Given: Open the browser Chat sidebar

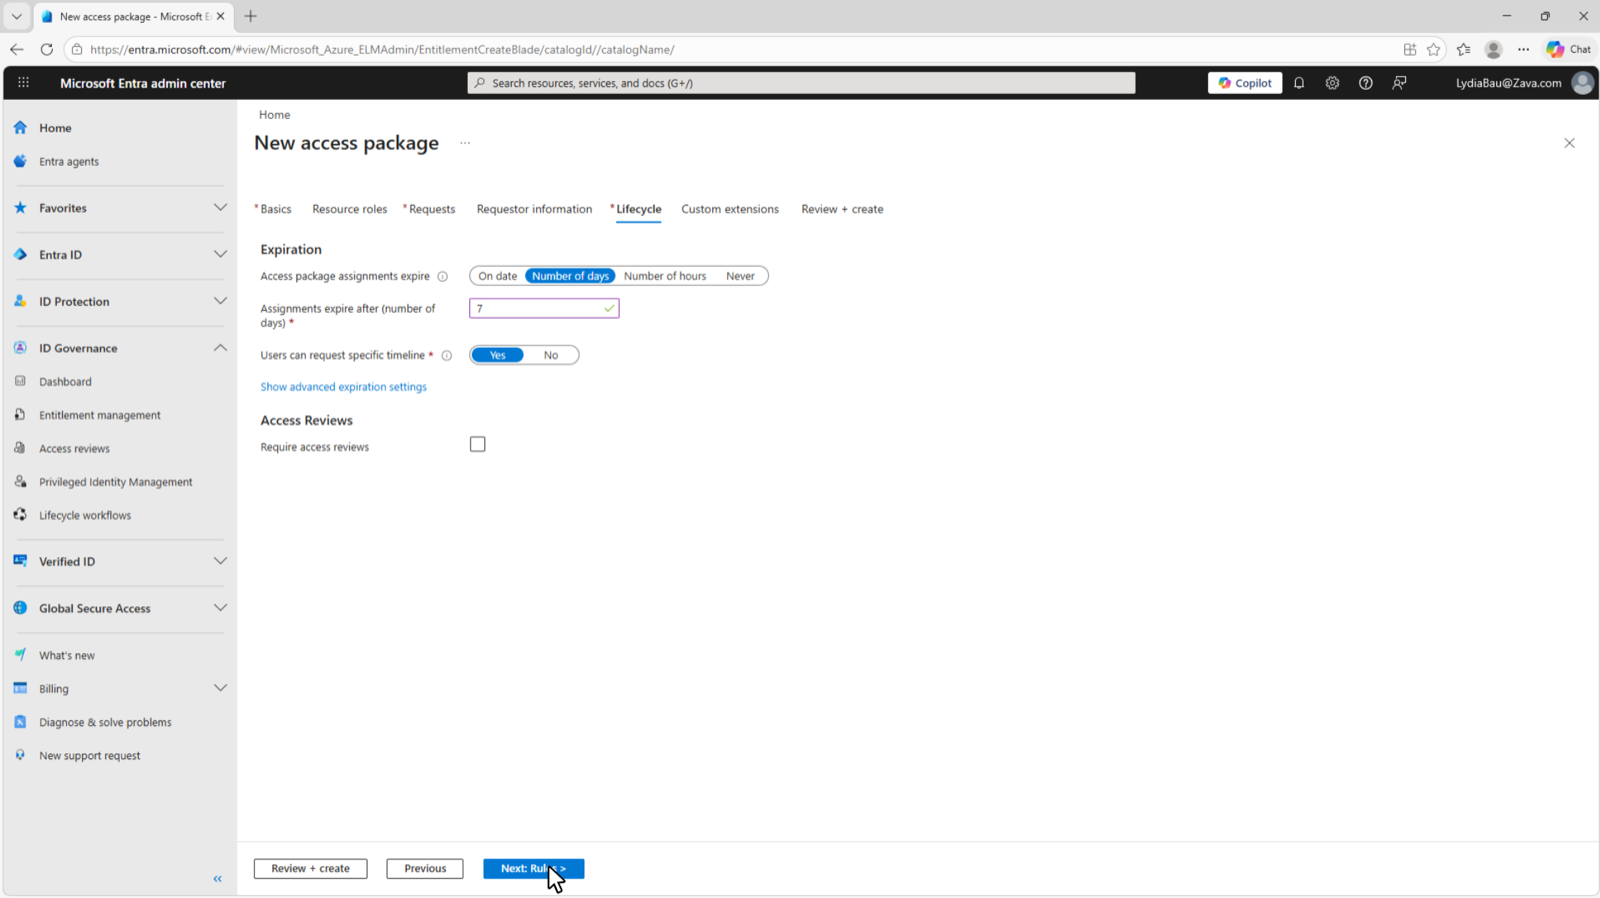Looking at the screenshot, I should pos(1568,49).
